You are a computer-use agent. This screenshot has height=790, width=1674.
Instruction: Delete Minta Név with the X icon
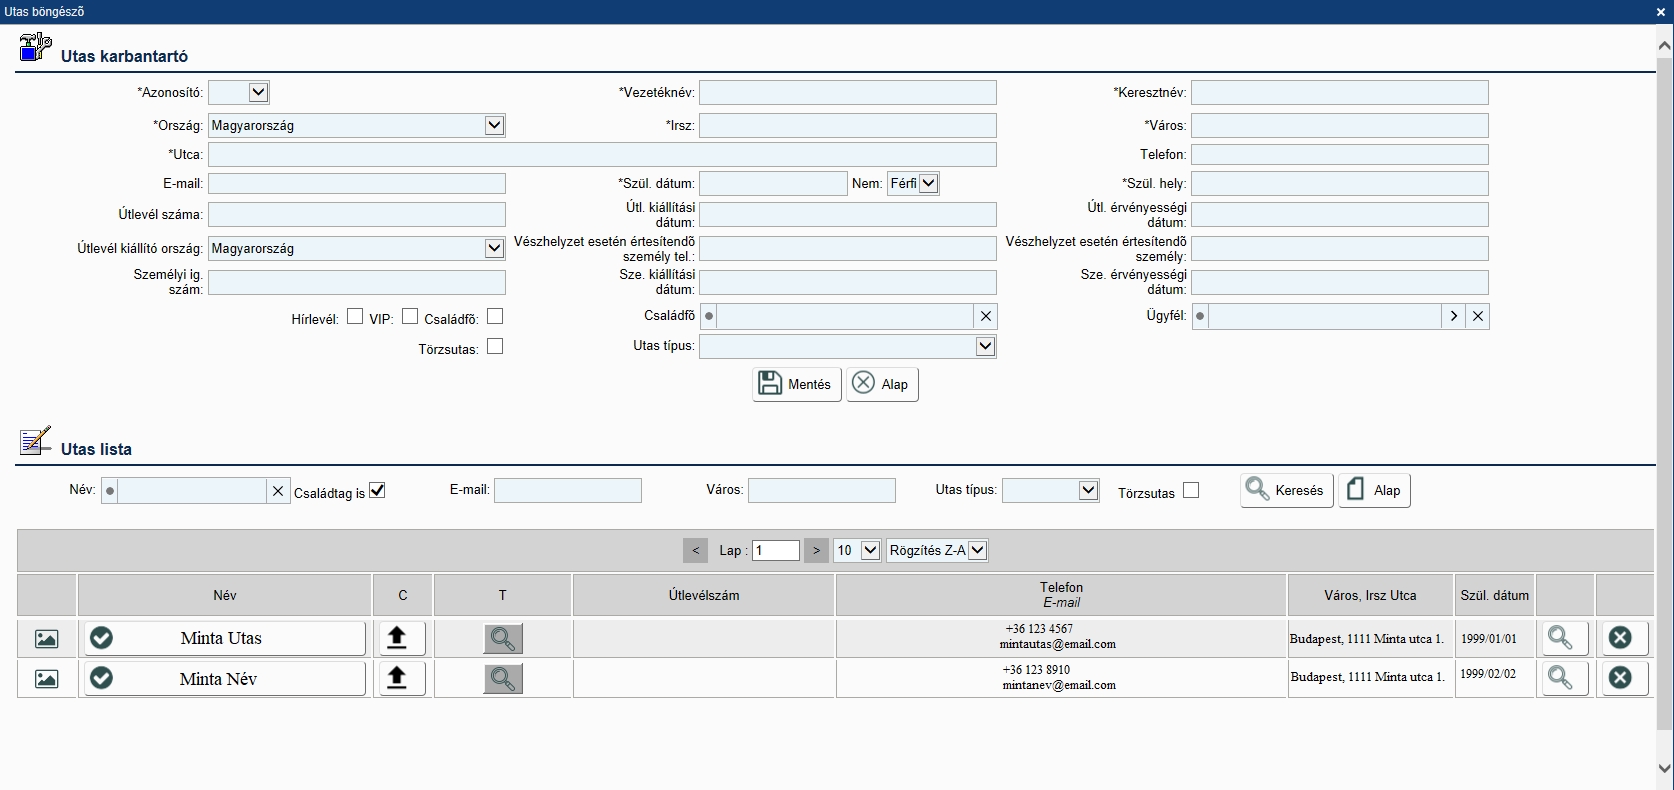[x=1620, y=678]
